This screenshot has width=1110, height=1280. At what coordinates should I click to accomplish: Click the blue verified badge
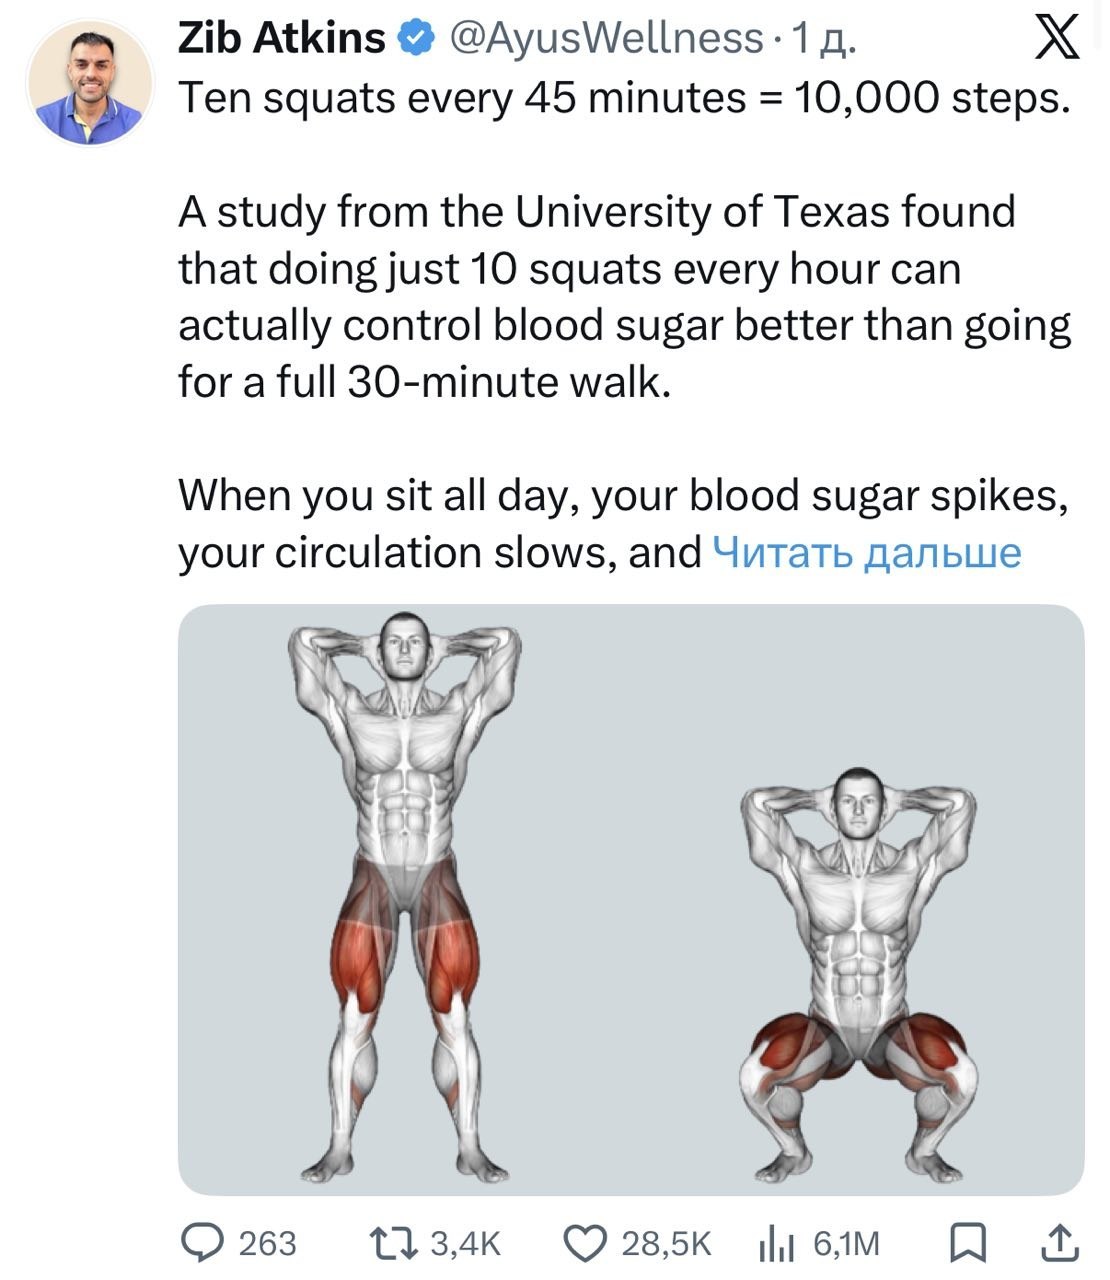pos(415,39)
